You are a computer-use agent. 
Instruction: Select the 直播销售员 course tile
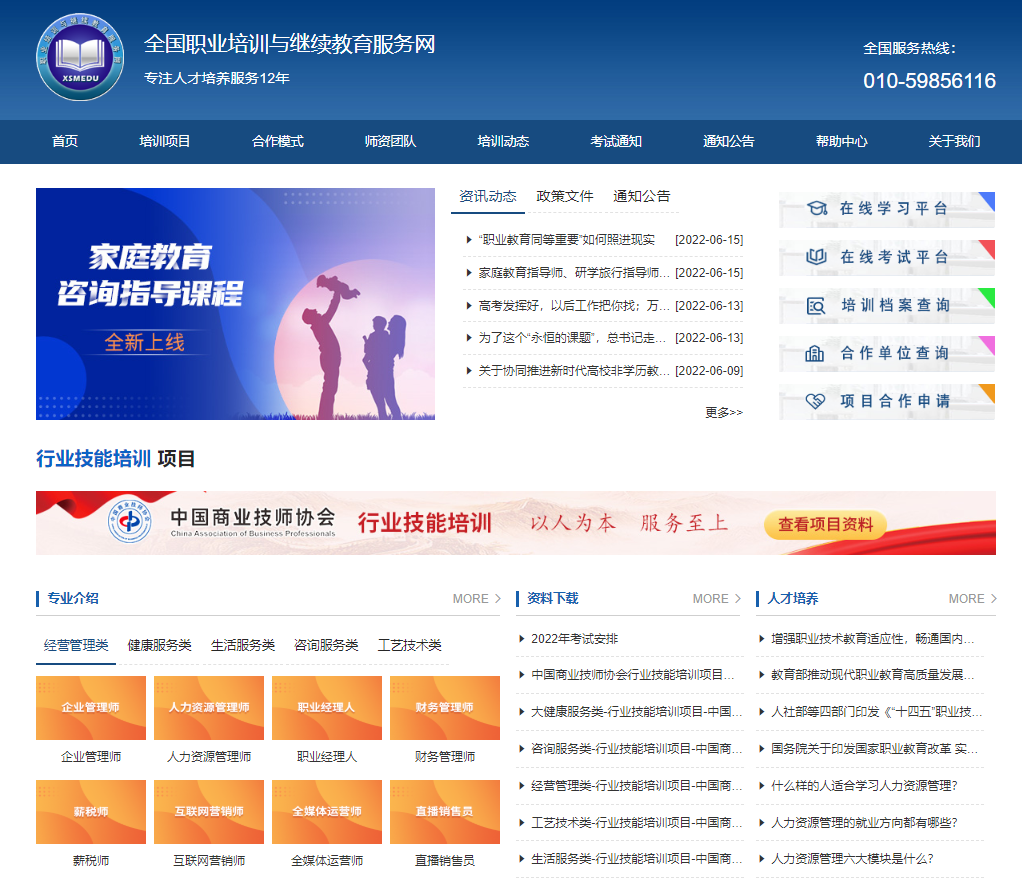[445, 812]
